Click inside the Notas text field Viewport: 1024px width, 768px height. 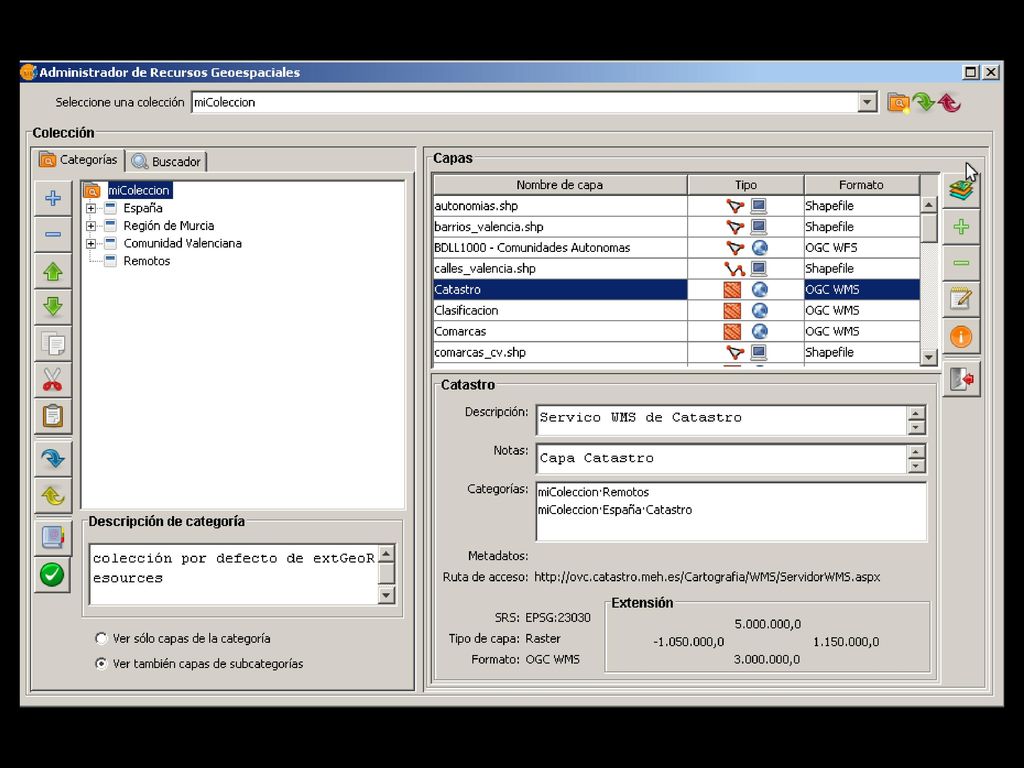722,459
